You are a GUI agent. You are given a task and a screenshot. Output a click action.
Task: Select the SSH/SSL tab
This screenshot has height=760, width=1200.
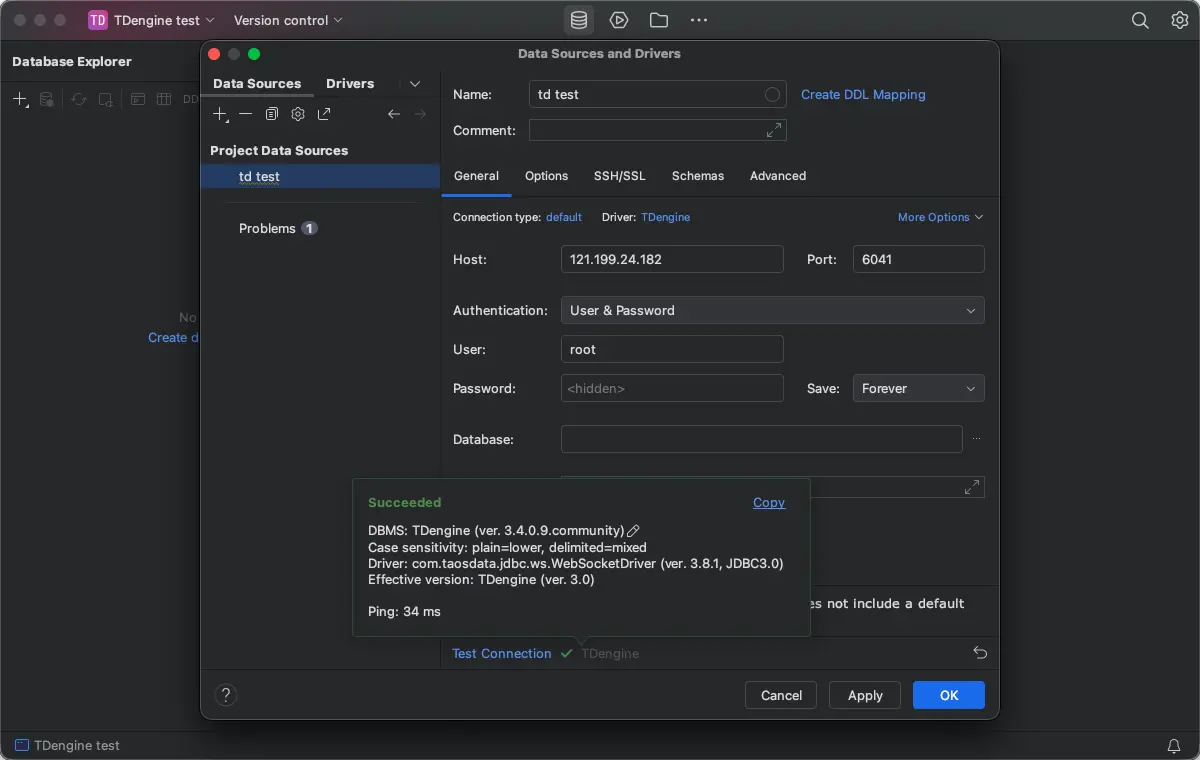(620, 176)
